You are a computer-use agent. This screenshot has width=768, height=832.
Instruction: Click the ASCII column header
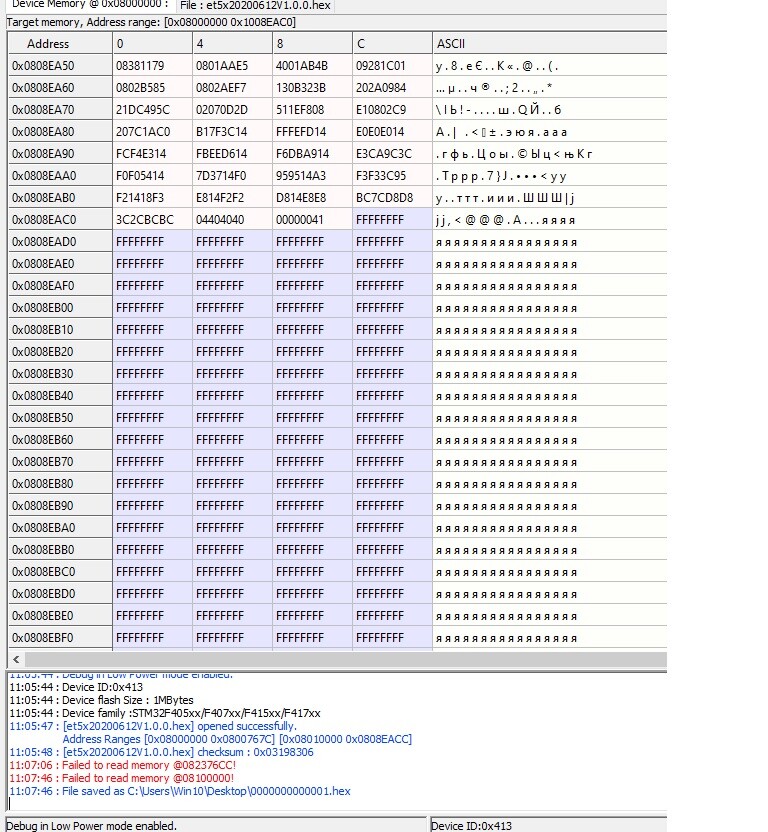tap(549, 44)
